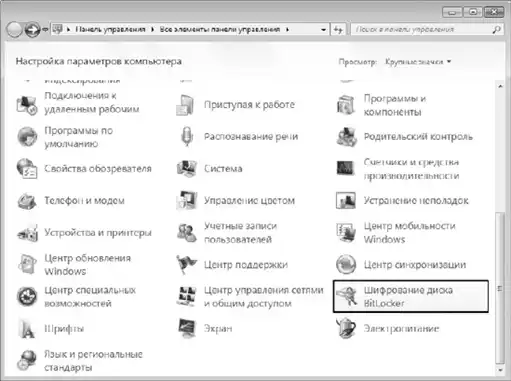
Task: Open the Шрифты fonts icon
Action: pos(27,328)
